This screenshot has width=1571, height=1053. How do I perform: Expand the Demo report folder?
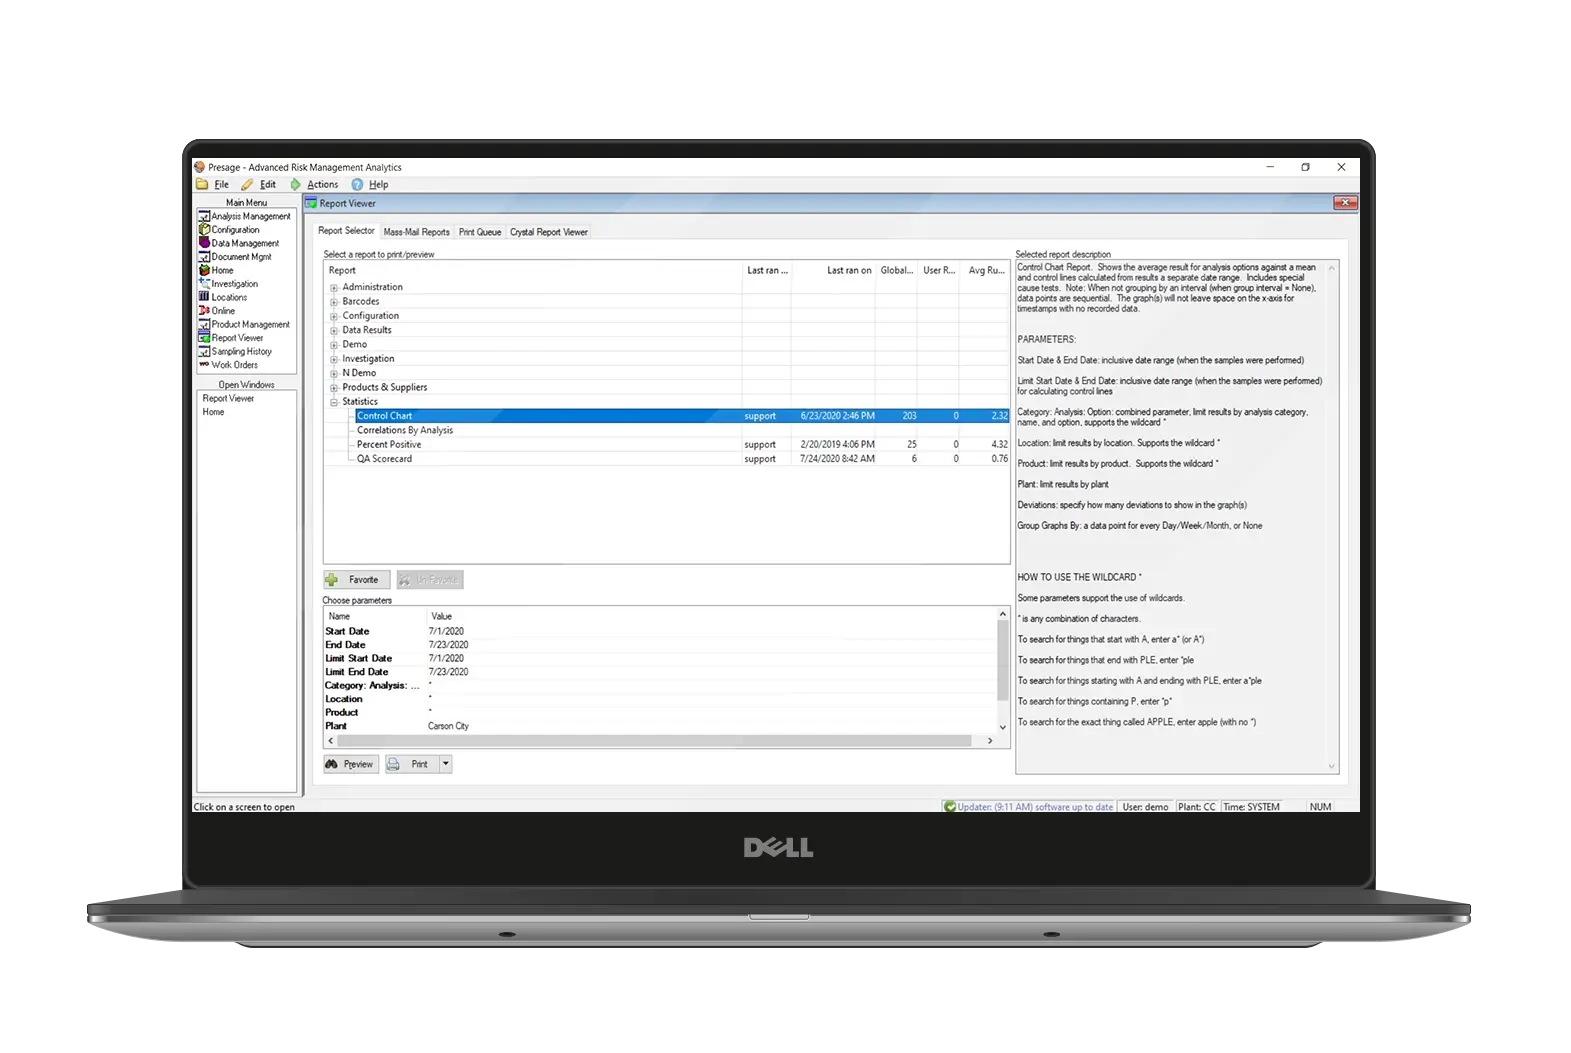click(x=334, y=345)
